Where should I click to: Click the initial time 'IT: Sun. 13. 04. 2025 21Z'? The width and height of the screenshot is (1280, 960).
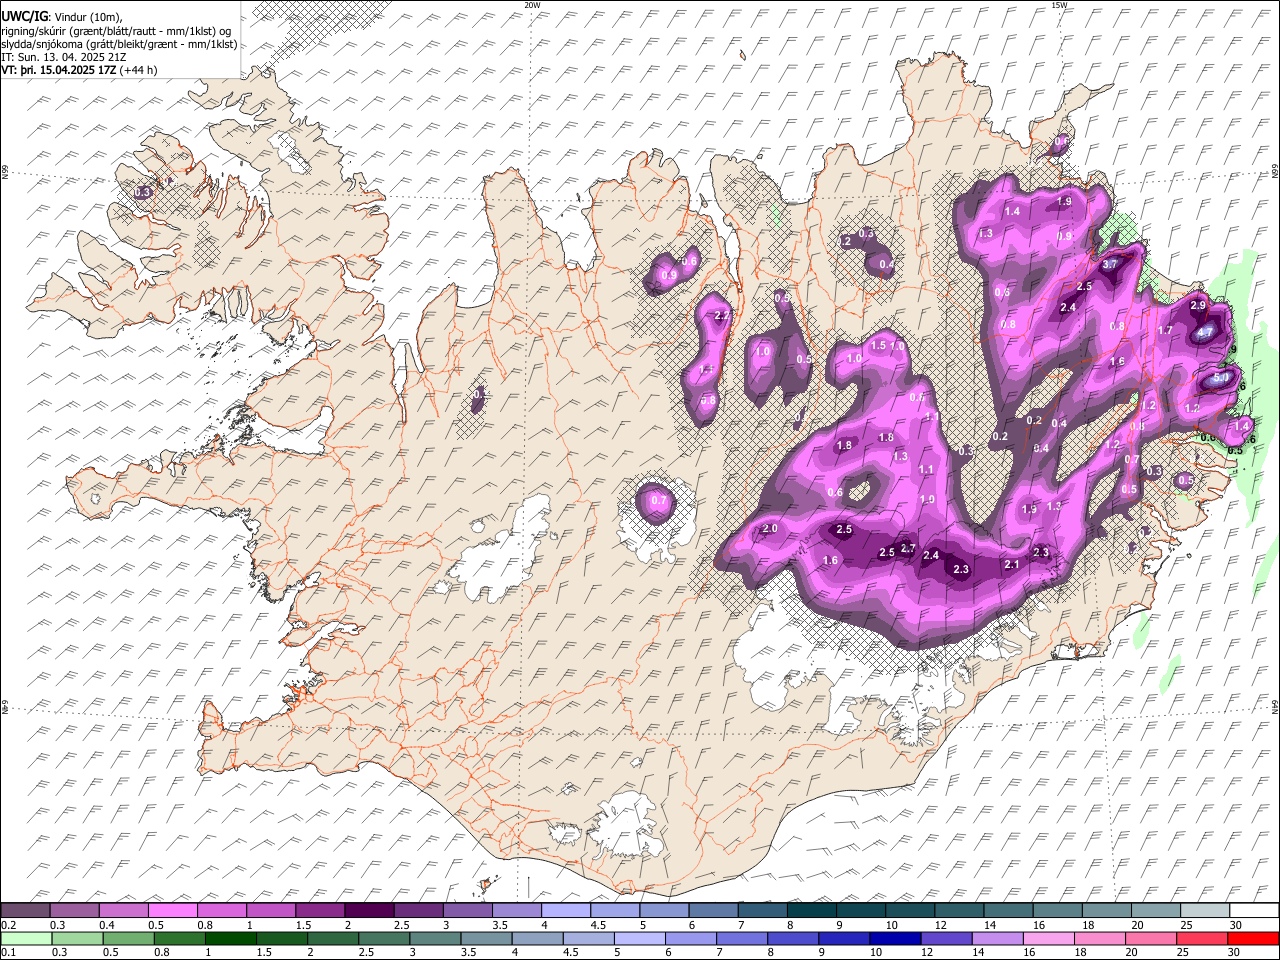(x=63, y=57)
